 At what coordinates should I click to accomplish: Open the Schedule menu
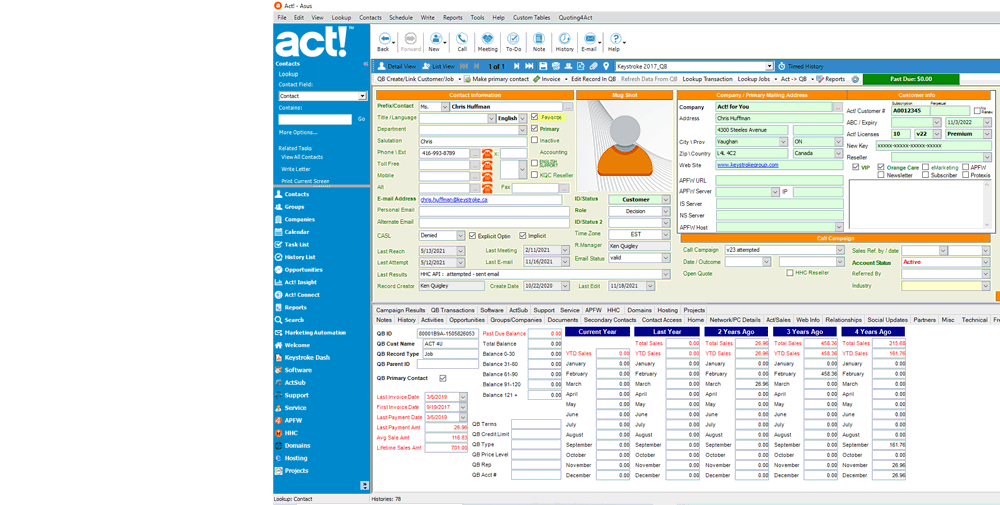(401, 18)
